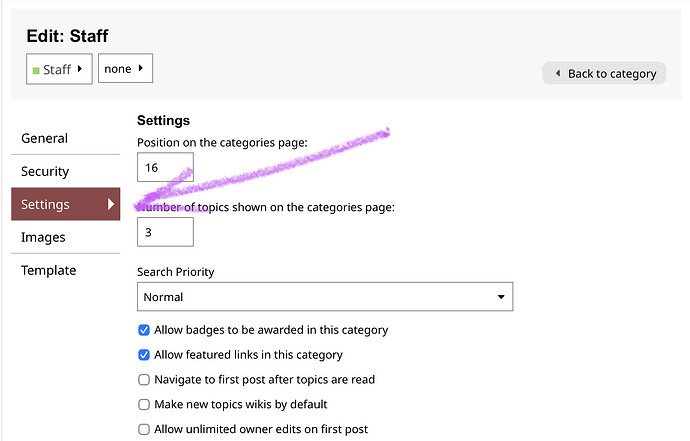
Task: Uncheck Allow featured links in this category
Action: coord(144,355)
